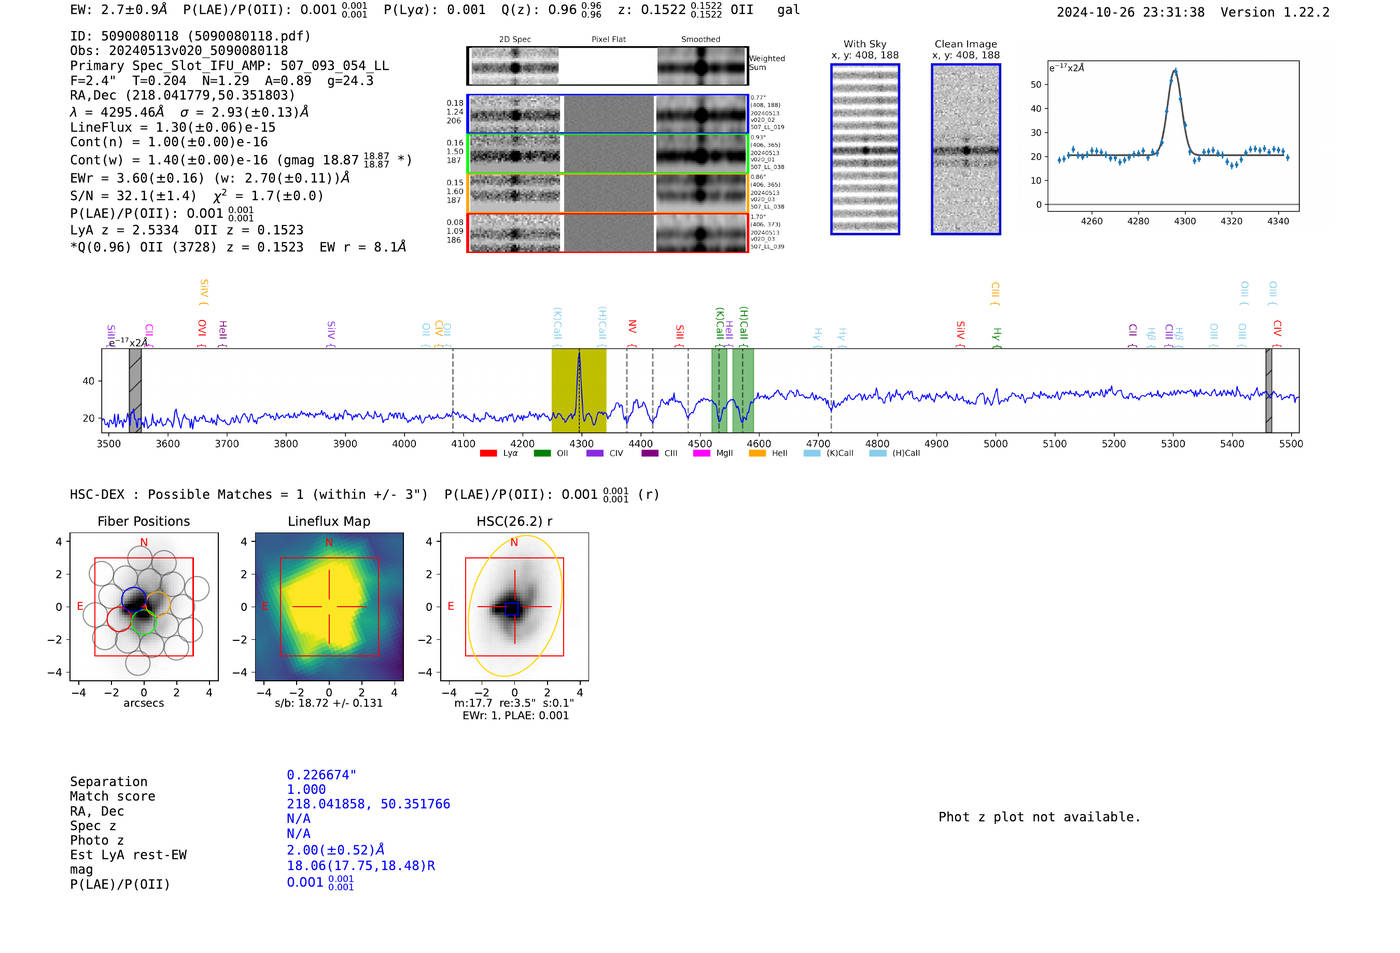Image resolution: width=1400 pixels, height=953 pixels.
Task: Click the Spec z N/A value
Action: tap(298, 818)
